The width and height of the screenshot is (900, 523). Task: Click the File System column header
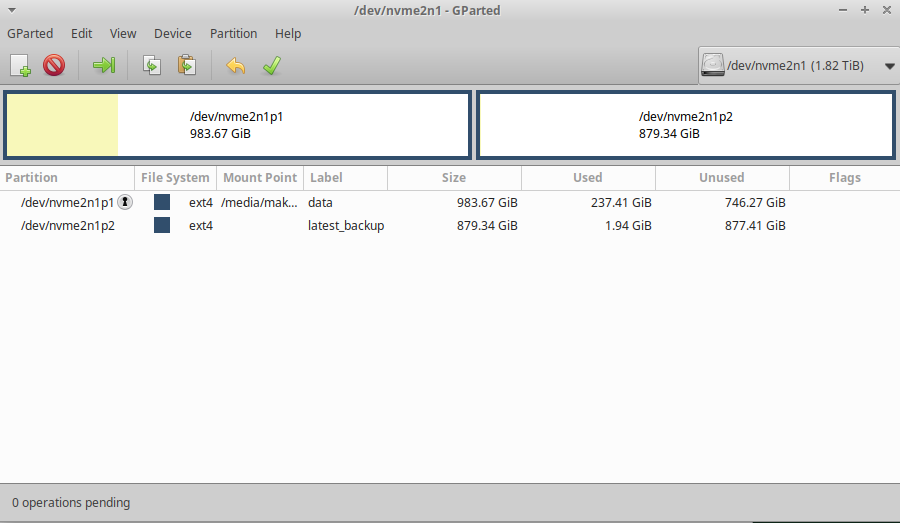point(175,177)
